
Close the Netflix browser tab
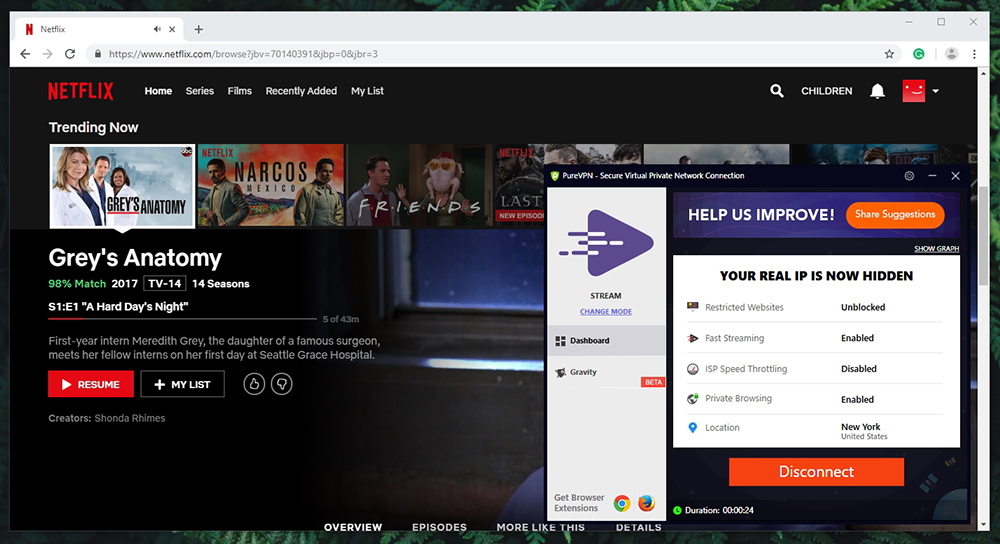[x=172, y=29]
